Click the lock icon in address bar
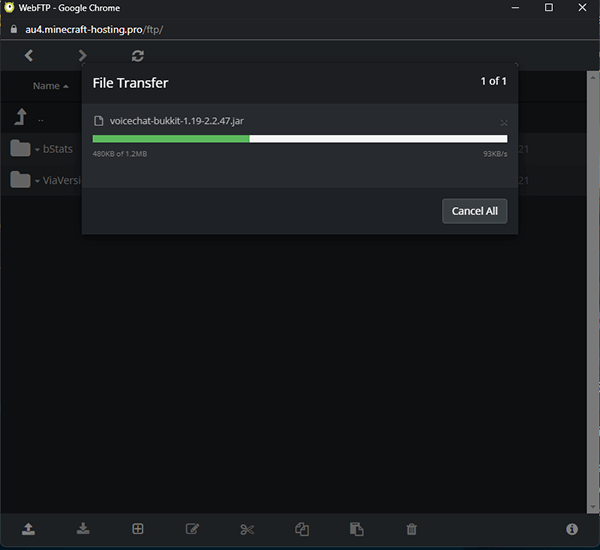Image resolution: width=600 pixels, height=550 pixels. tap(14, 29)
